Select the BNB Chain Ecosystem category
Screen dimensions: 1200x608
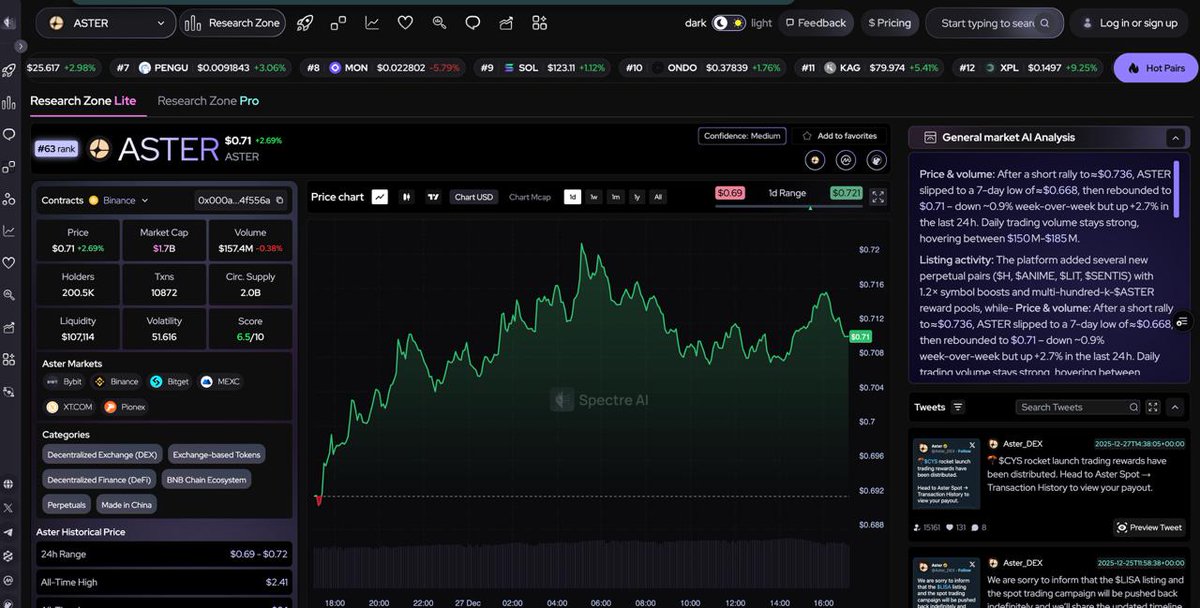(x=206, y=479)
